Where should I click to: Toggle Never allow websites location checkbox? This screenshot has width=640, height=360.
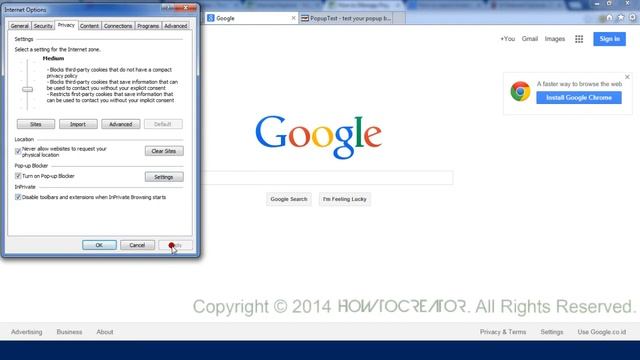(x=18, y=151)
